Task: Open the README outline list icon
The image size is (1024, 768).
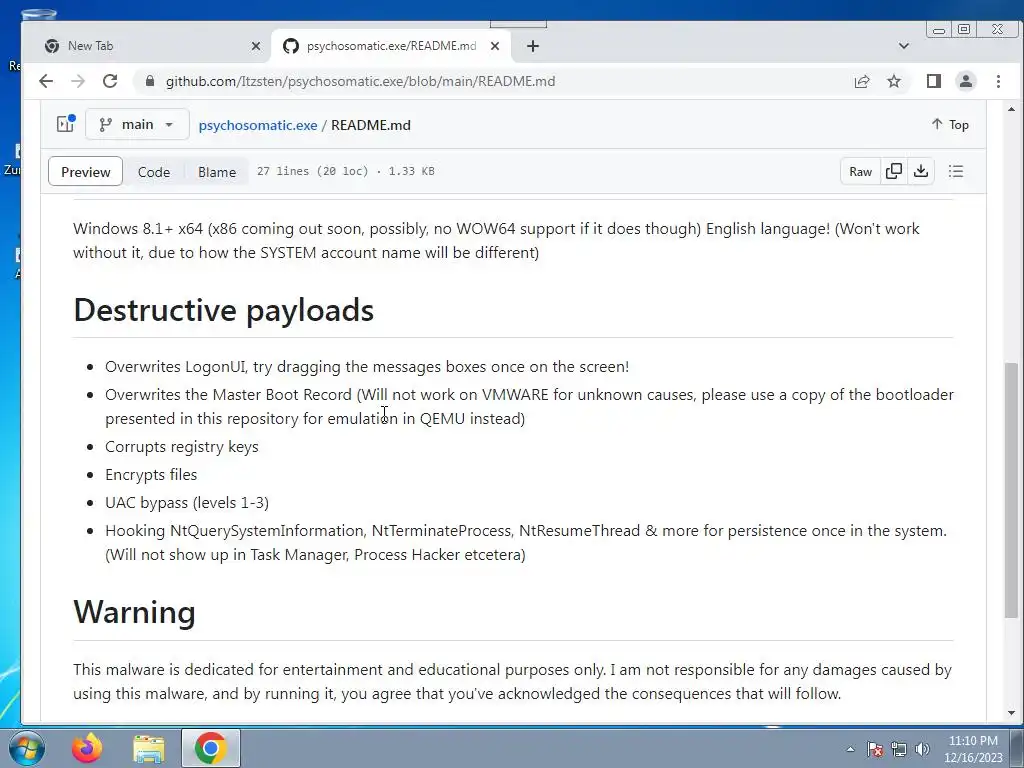Action: [x=956, y=171]
